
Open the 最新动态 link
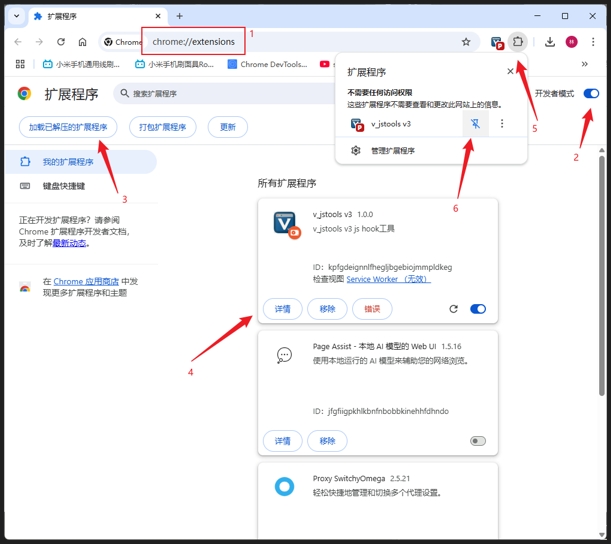tap(69, 243)
